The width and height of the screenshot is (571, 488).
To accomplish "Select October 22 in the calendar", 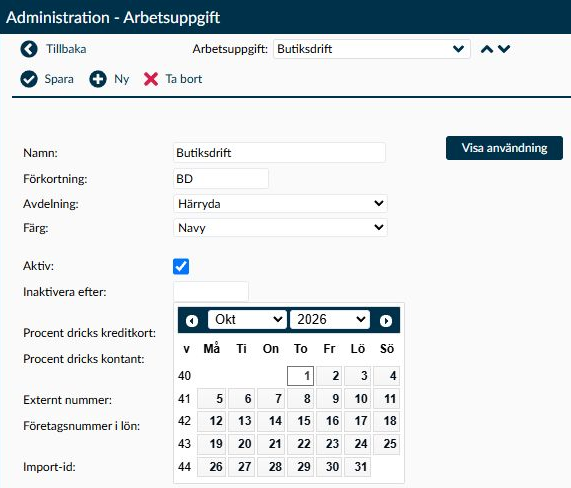I will pyautogui.click(x=300, y=444).
